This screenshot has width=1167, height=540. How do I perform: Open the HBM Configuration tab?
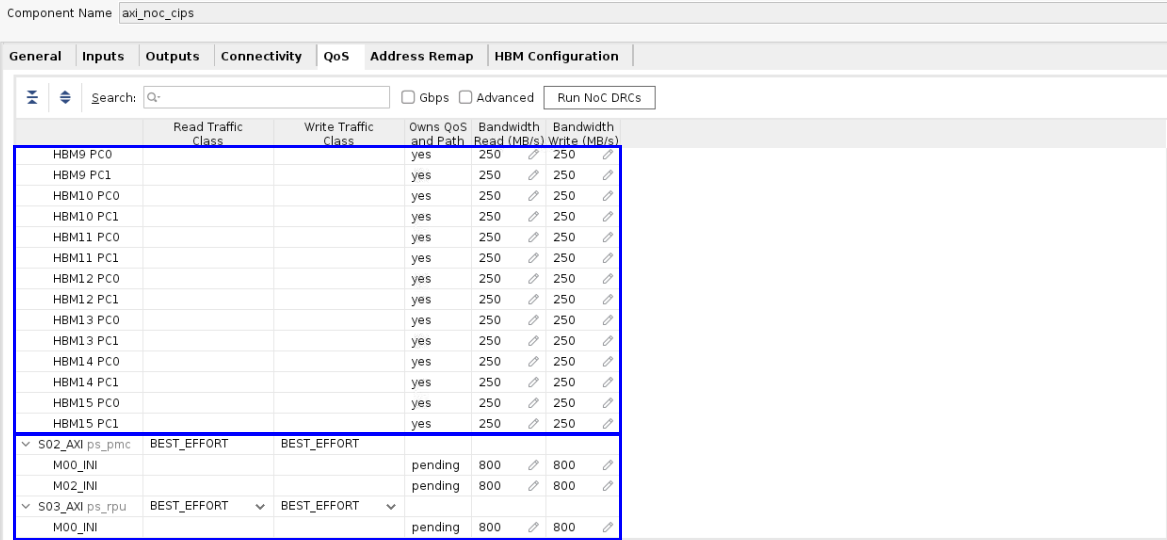click(x=560, y=57)
